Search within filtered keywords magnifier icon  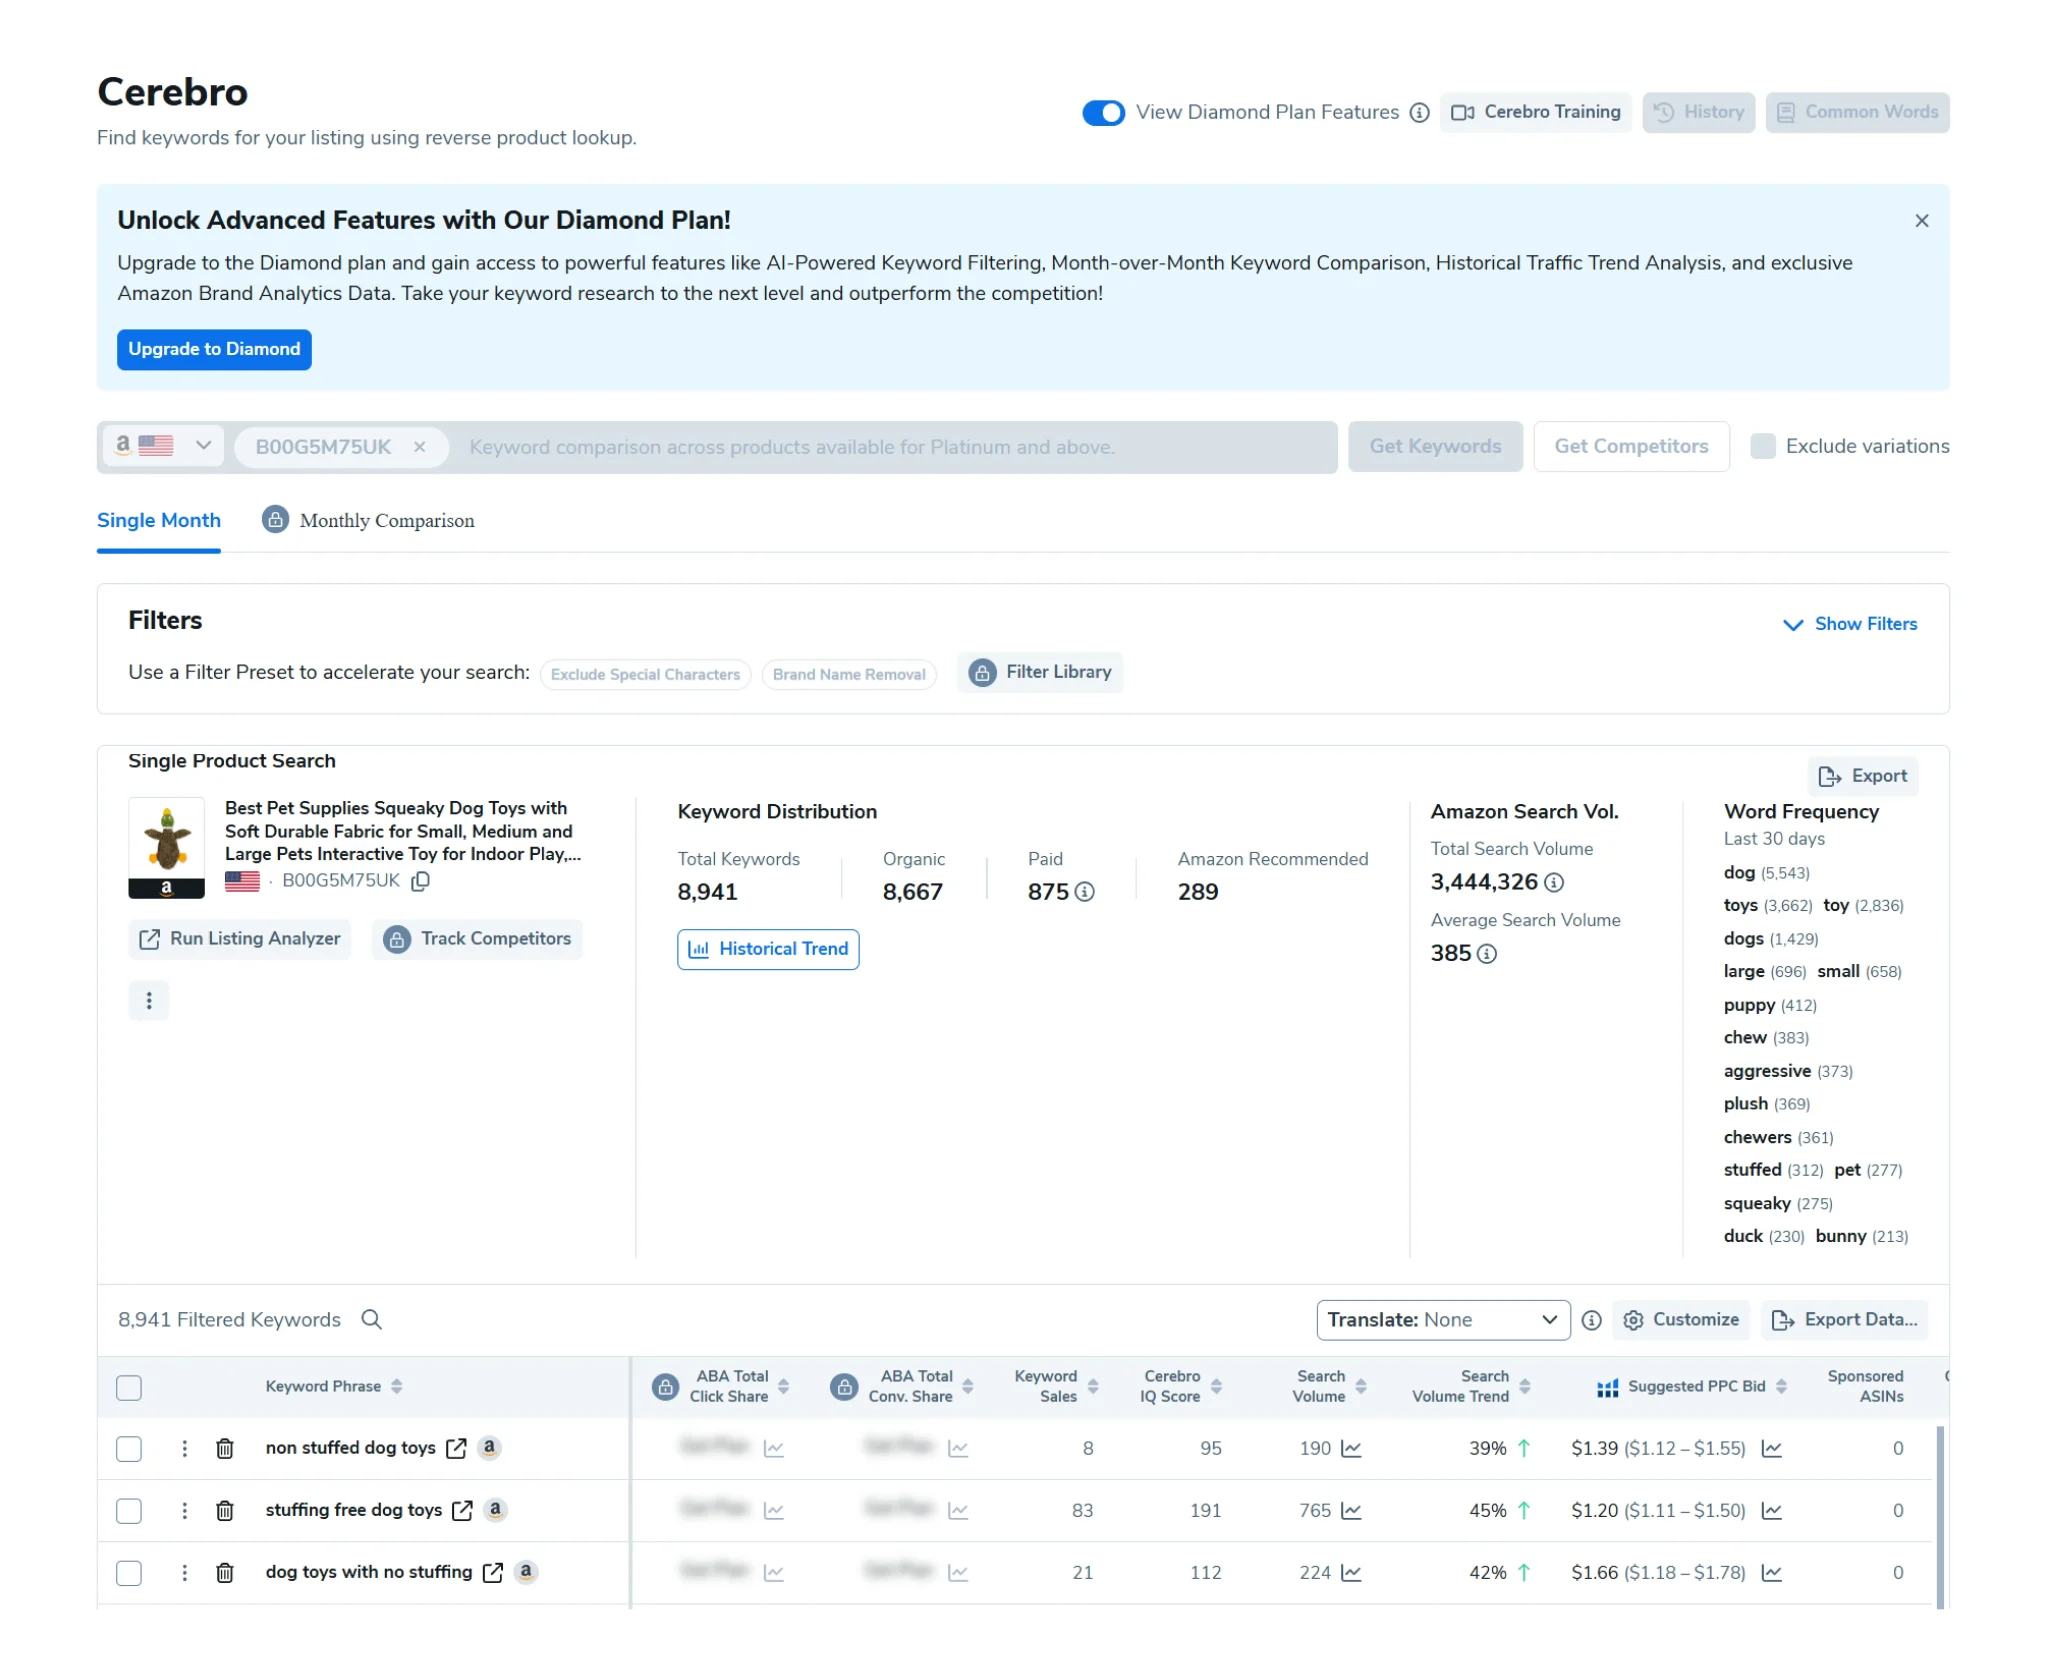(x=371, y=1320)
